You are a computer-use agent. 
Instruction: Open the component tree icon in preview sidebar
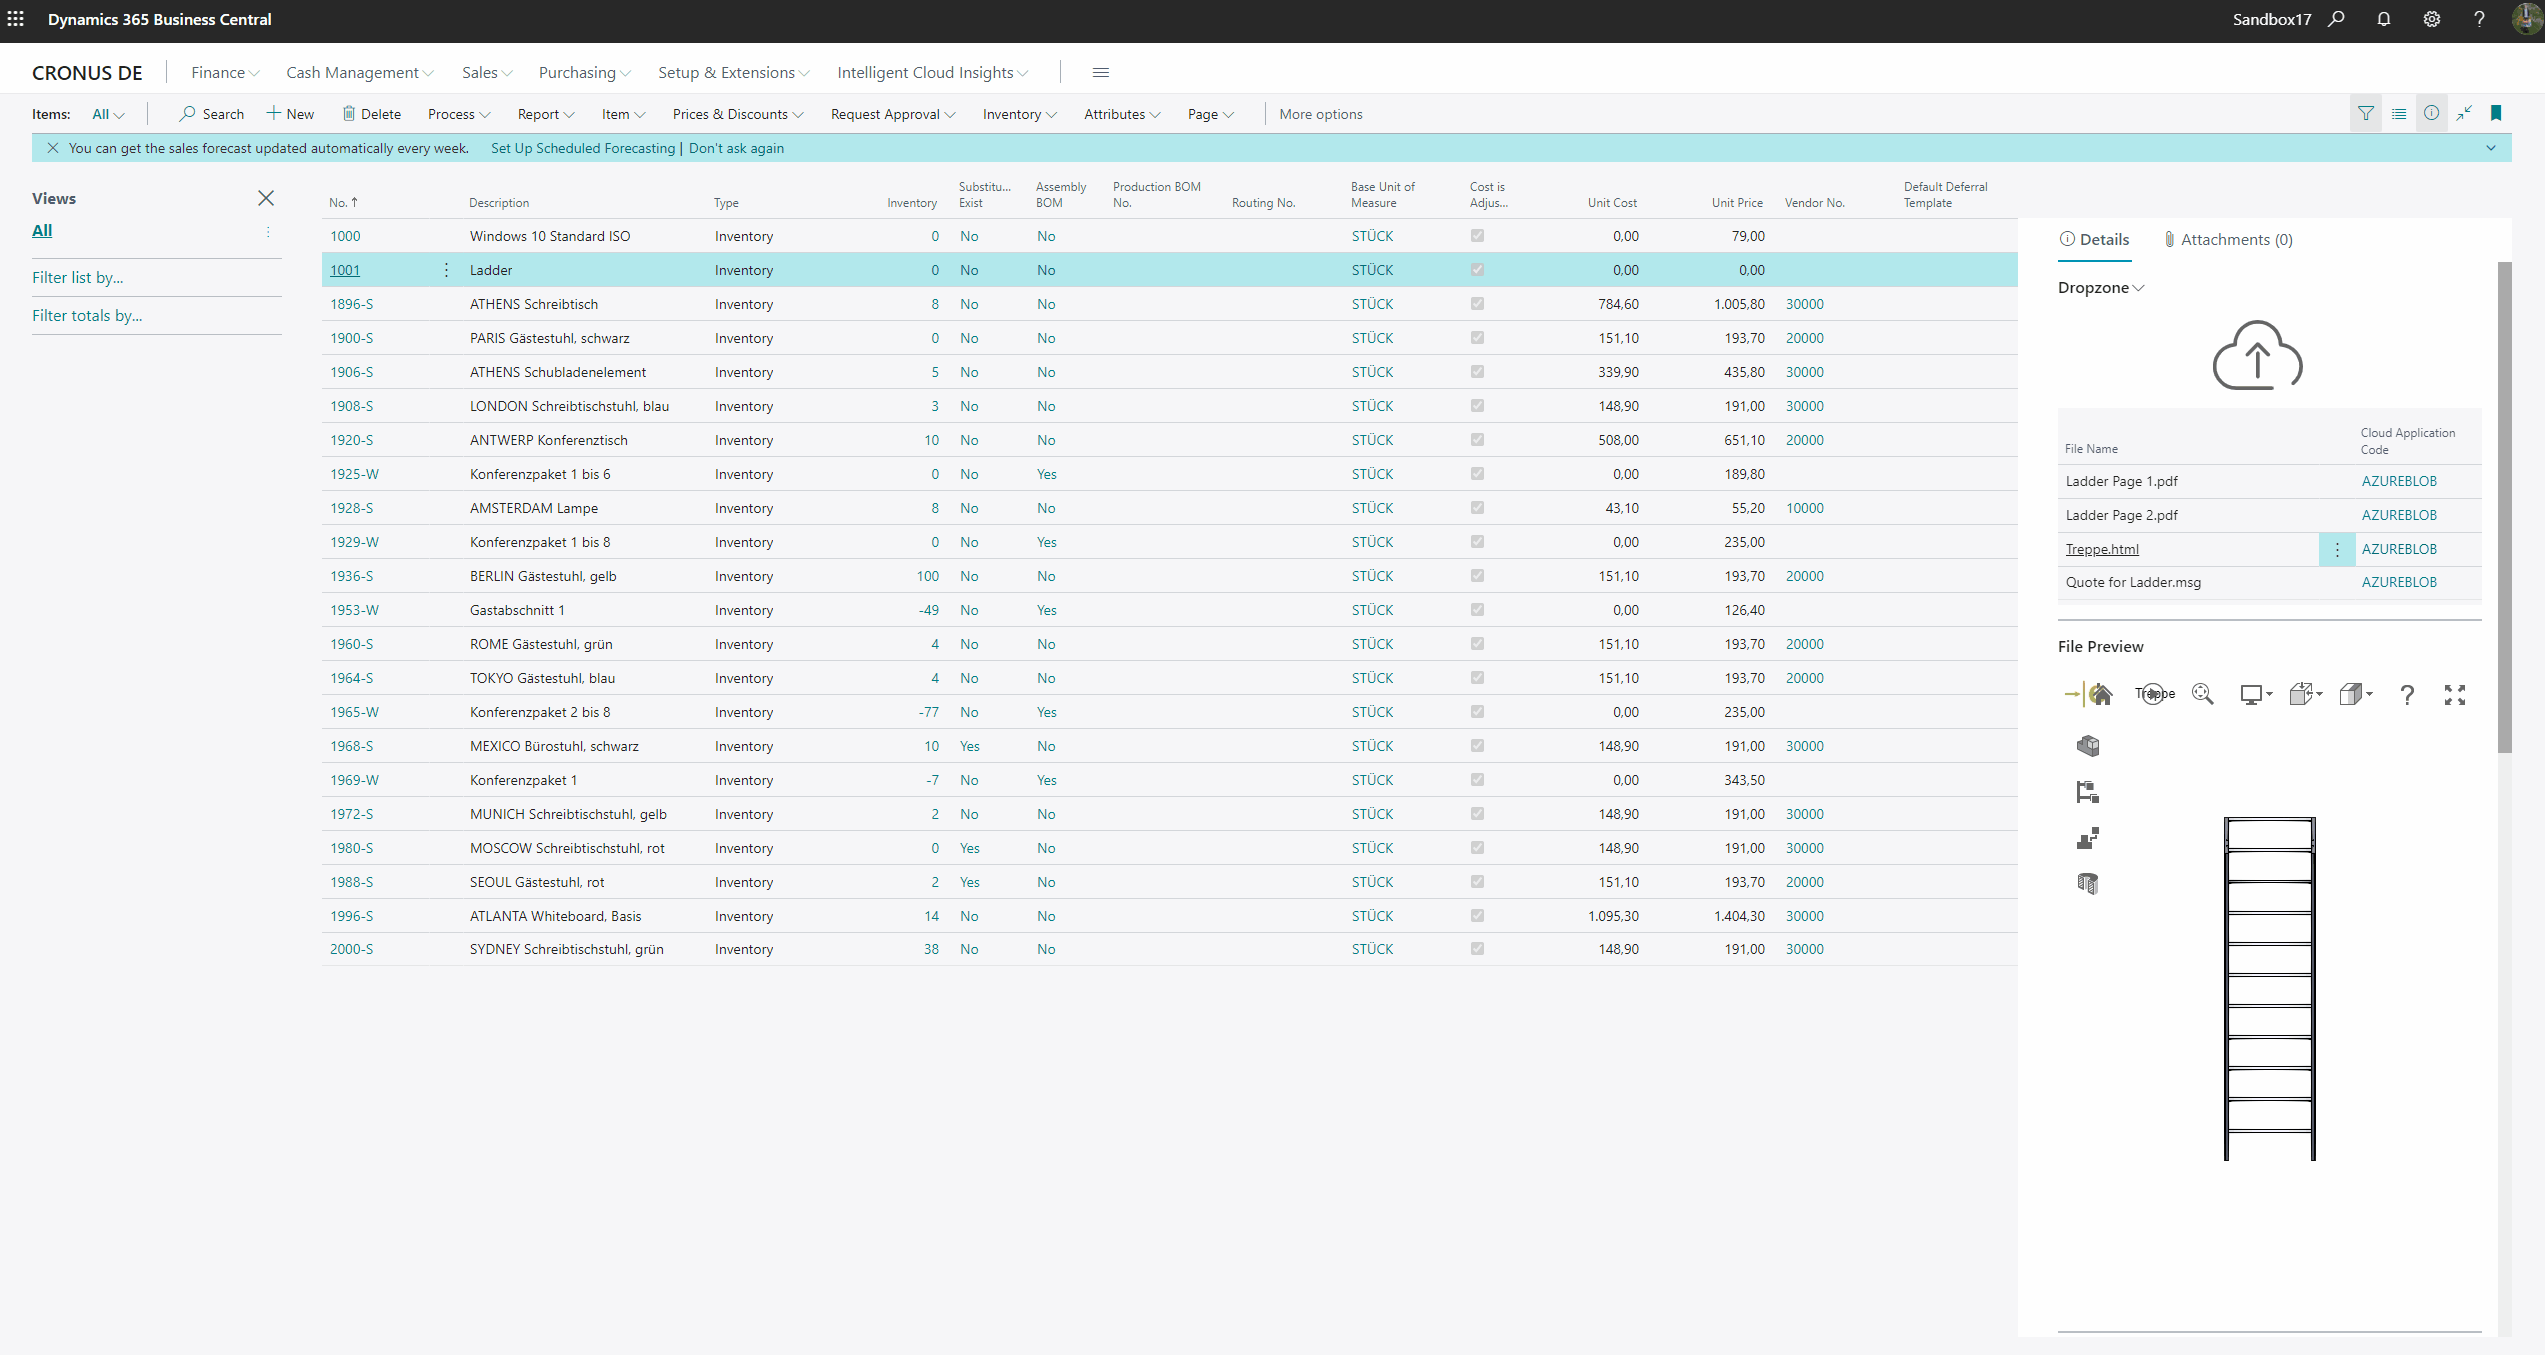click(2087, 792)
